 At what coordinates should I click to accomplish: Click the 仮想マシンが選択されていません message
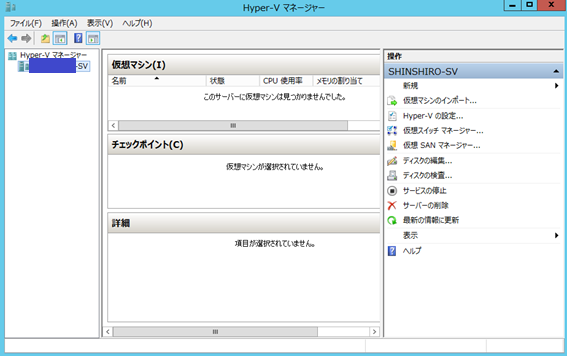click(274, 167)
